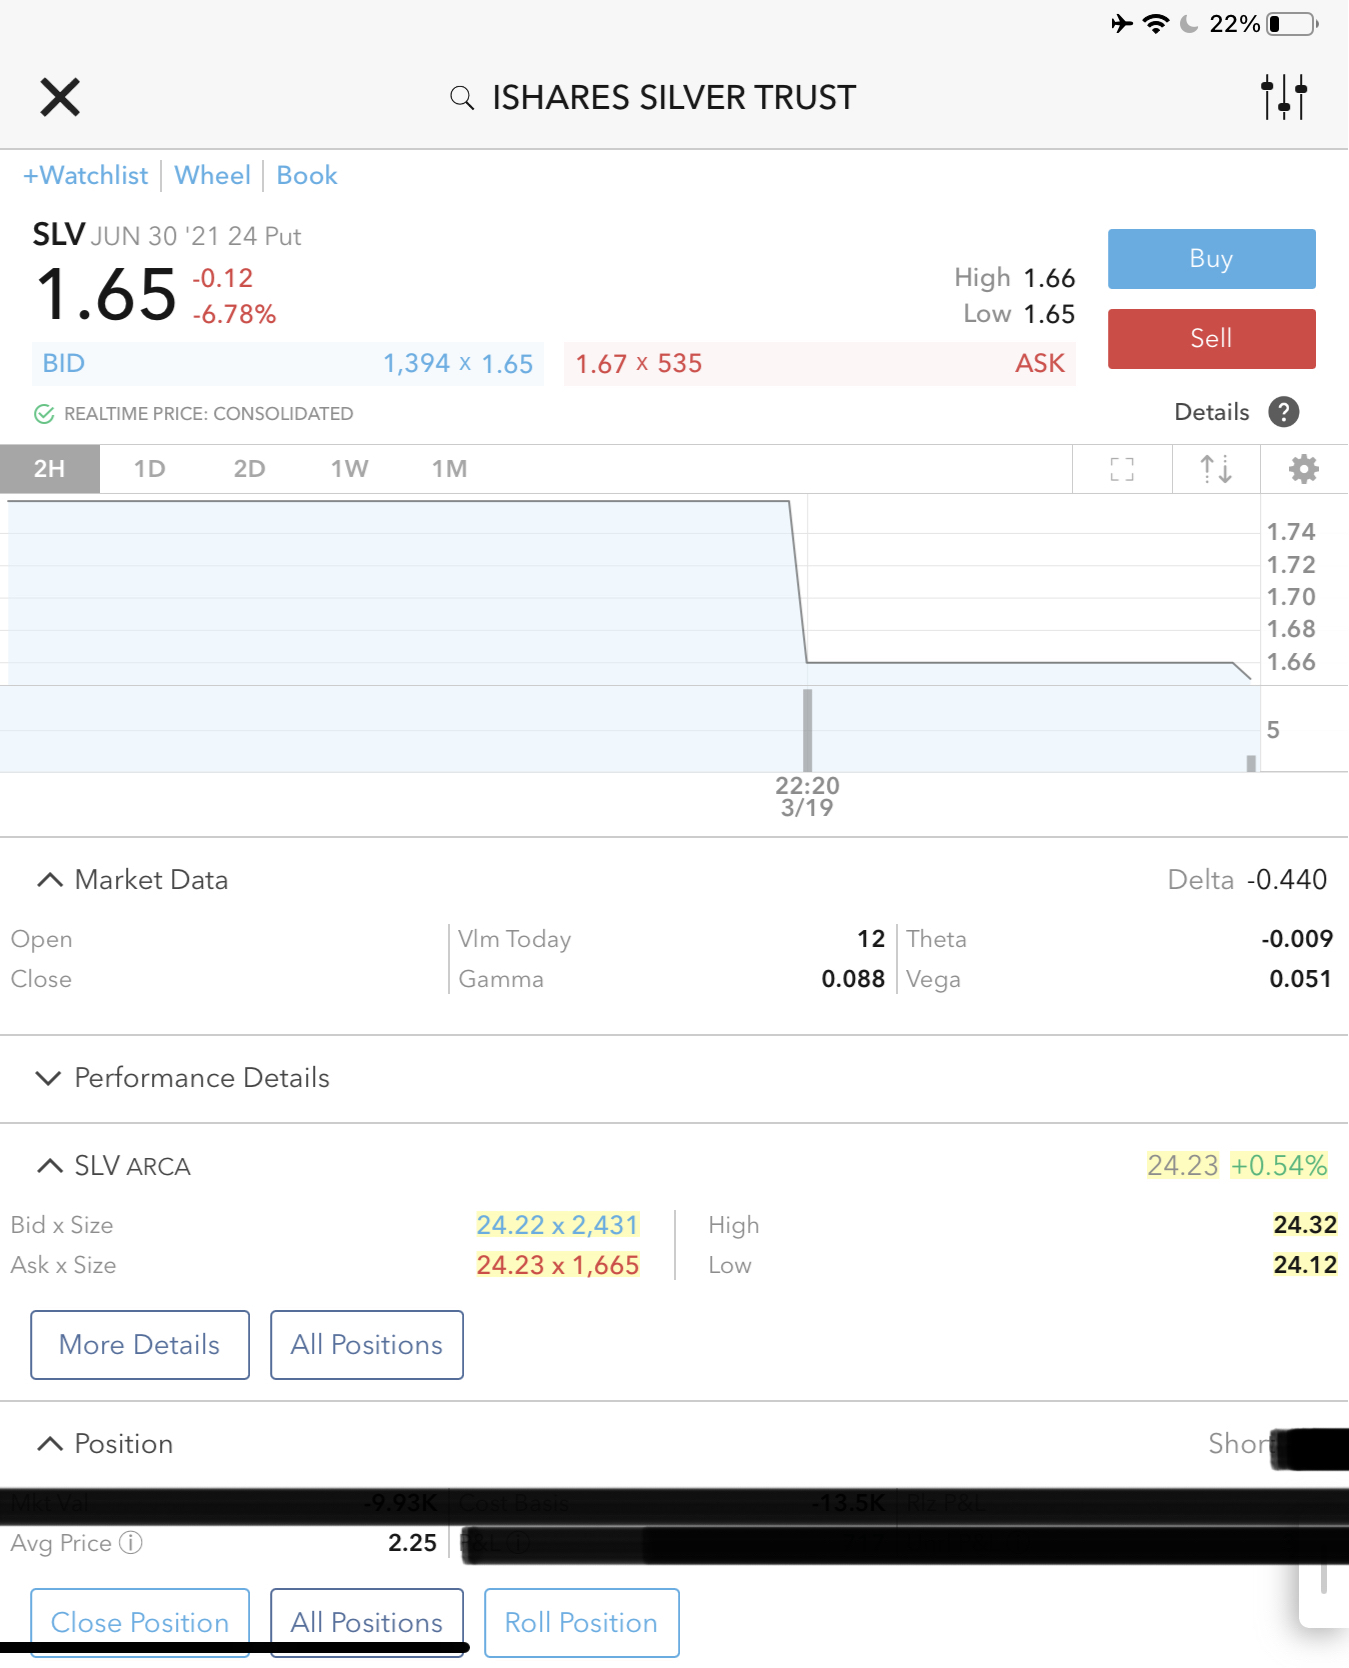Viewport: 1349px width, 1668px height.
Task: Tap the last price 1.65
Action: click(106, 295)
